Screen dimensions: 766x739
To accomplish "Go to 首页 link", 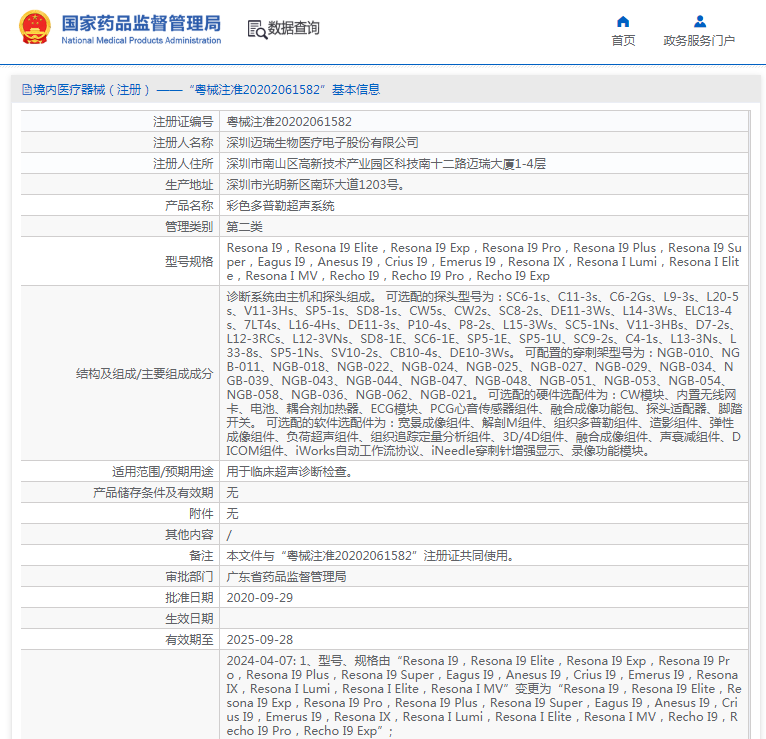I will coord(623,41).
